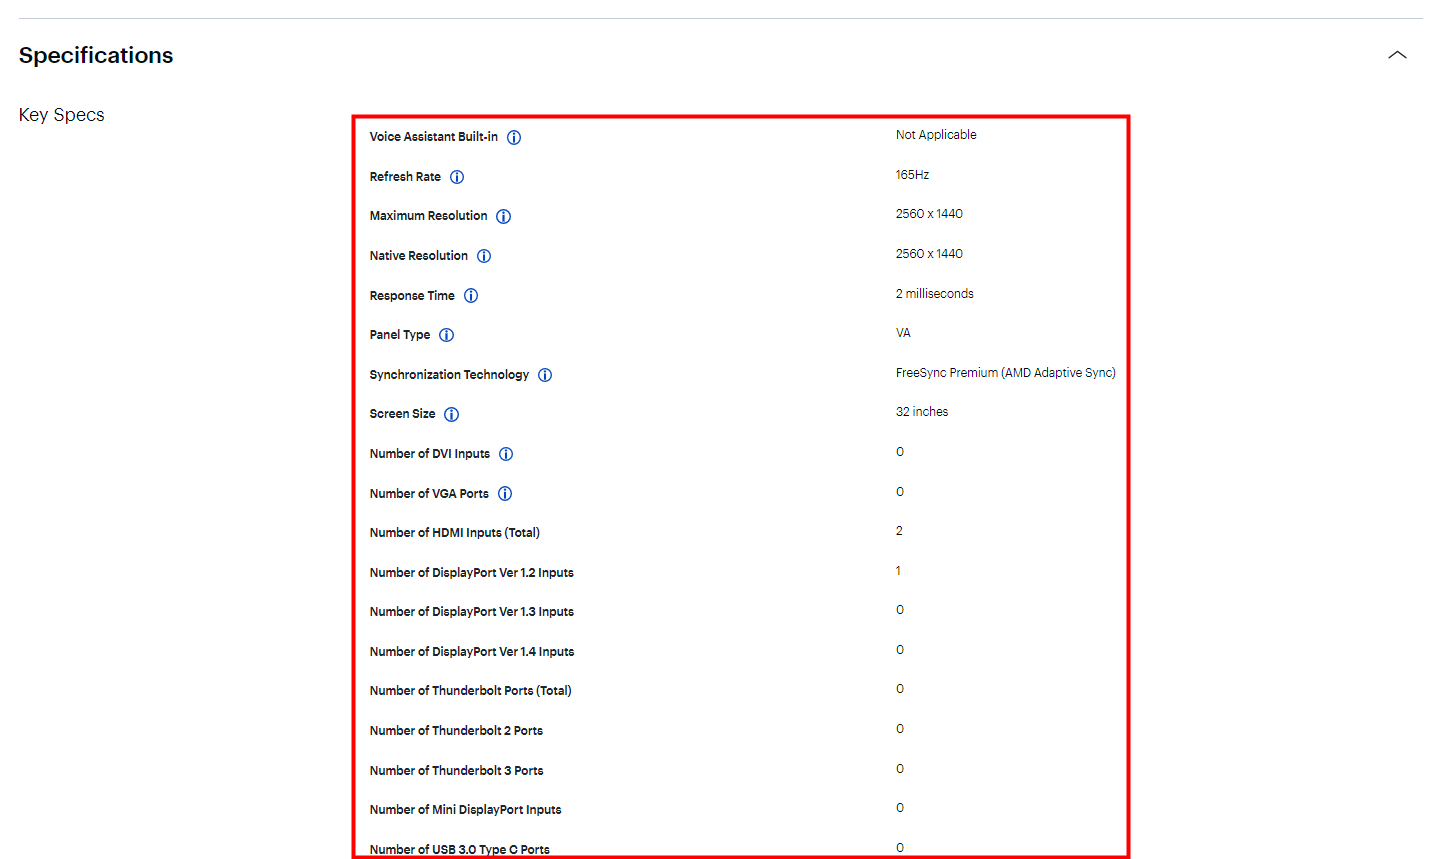
Task: Collapse the Specifications section with the chevron
Action: pyautogui.click(x=1397, y=55)
